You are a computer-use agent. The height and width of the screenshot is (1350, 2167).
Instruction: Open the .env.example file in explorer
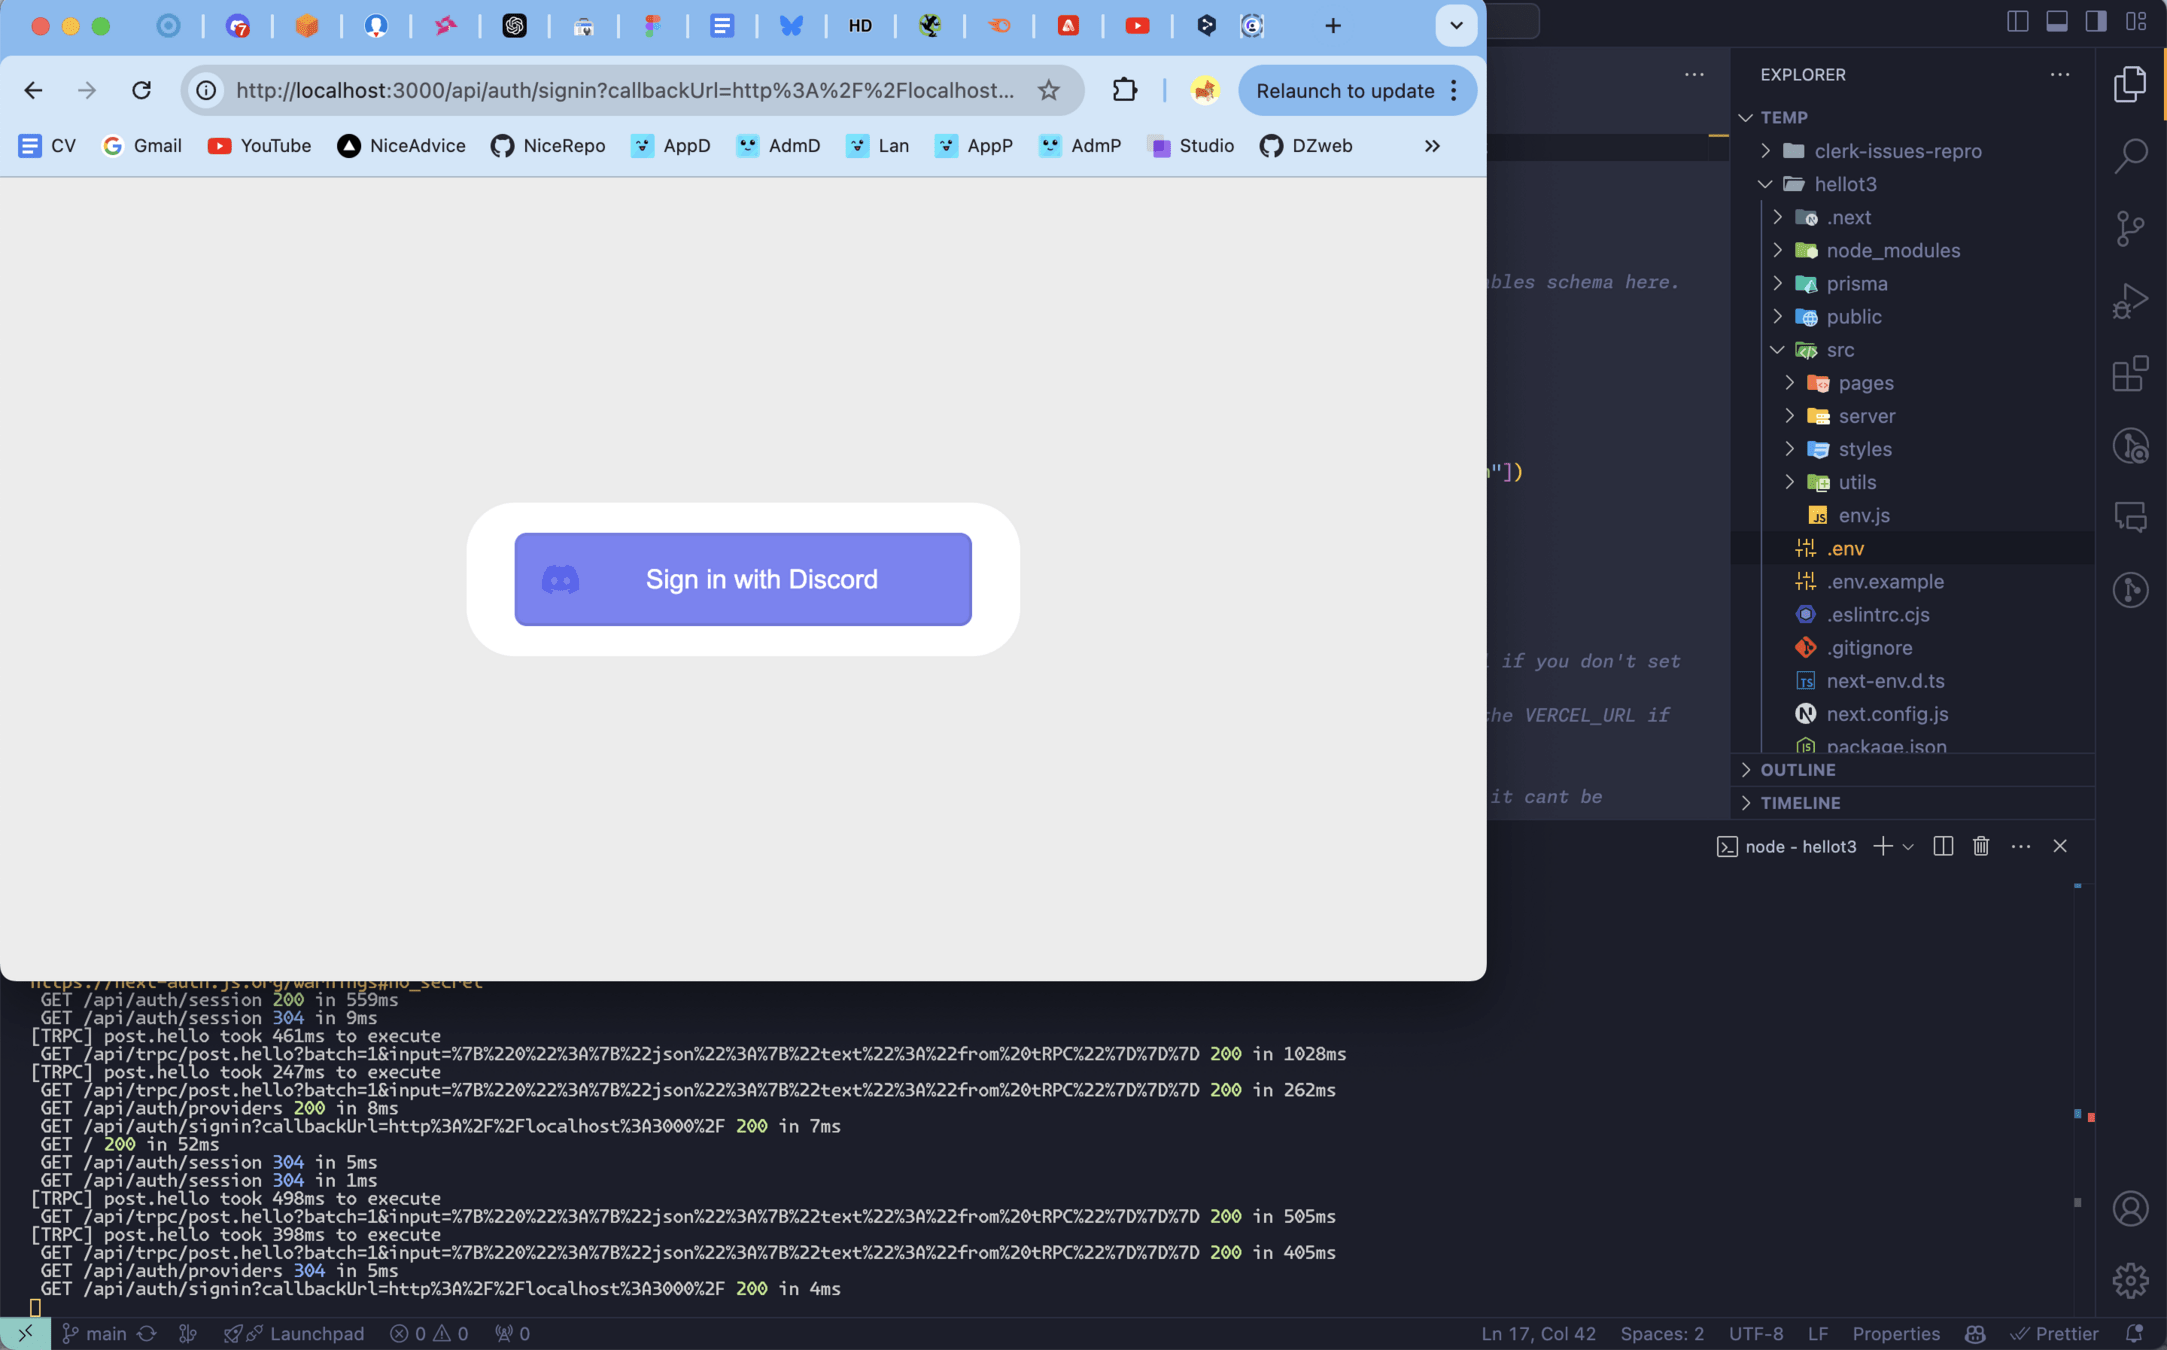coord(1885,581)
